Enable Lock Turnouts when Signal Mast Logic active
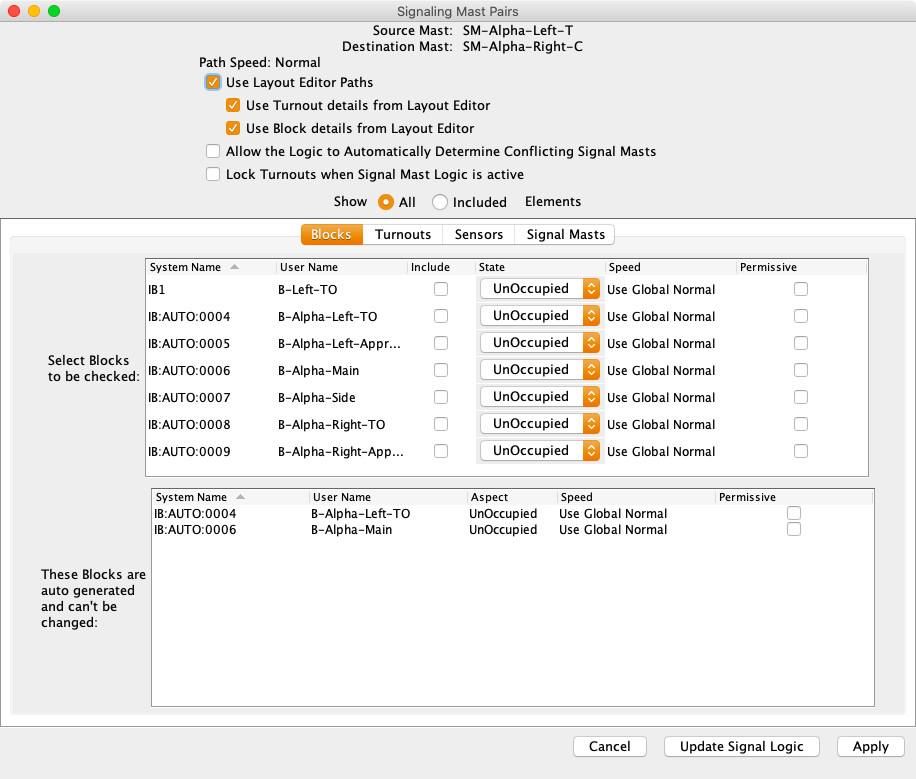Image resolution: width=916 pixels, height=779 pixels. click(213, 174)
